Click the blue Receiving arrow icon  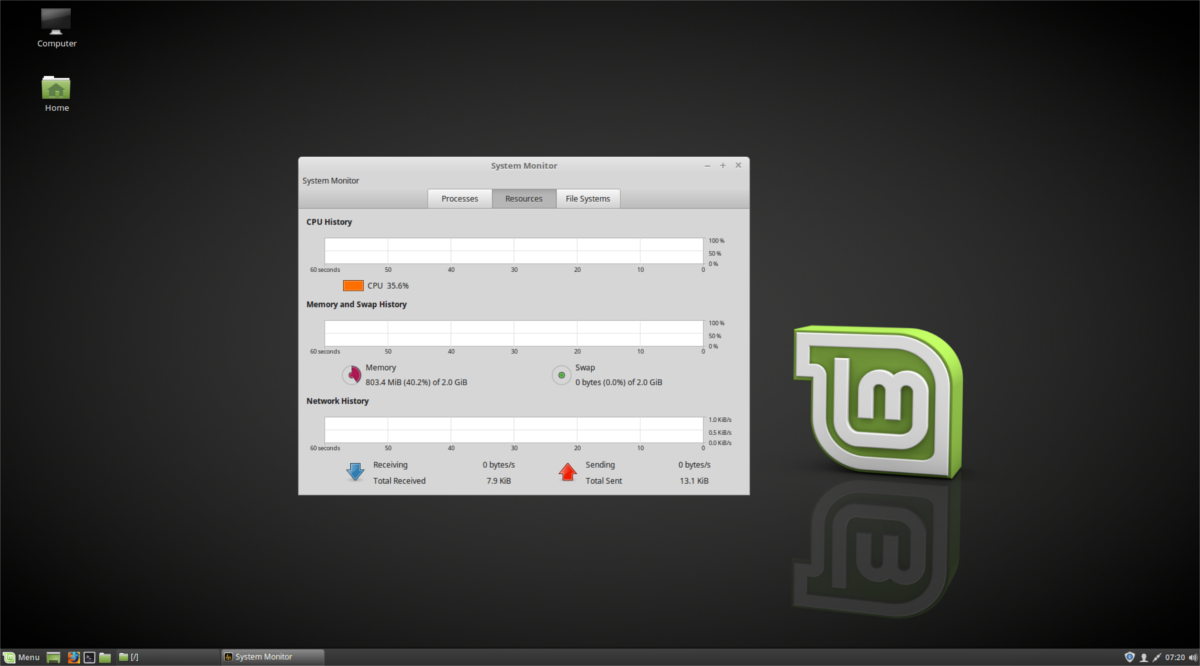tap(355, 472)
